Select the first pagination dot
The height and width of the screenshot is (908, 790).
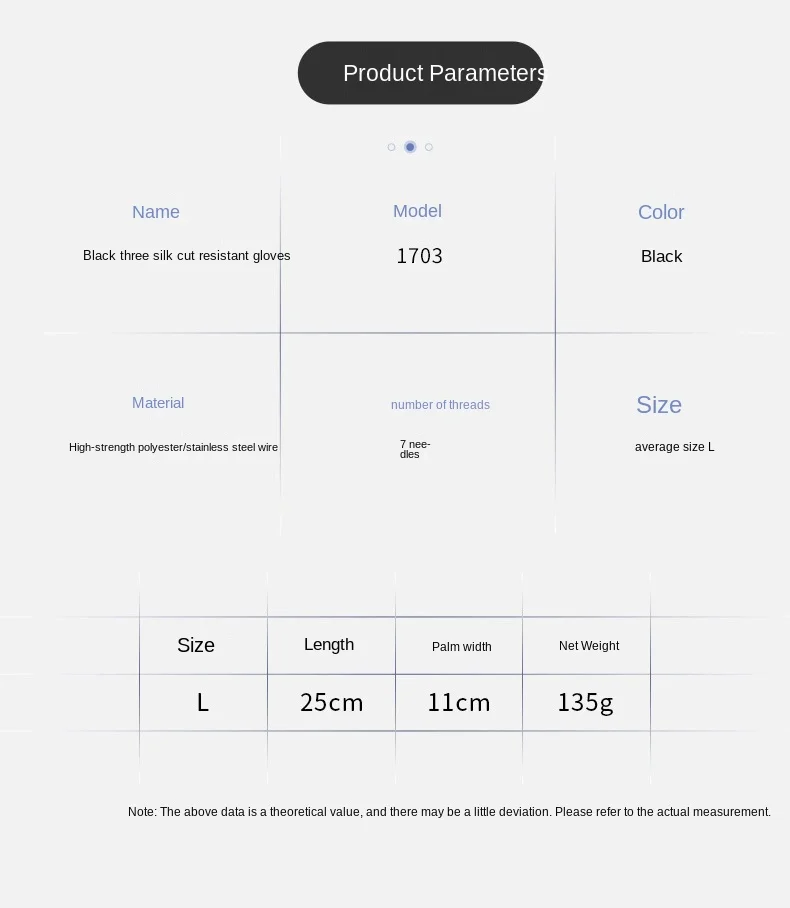click(391, 147)
